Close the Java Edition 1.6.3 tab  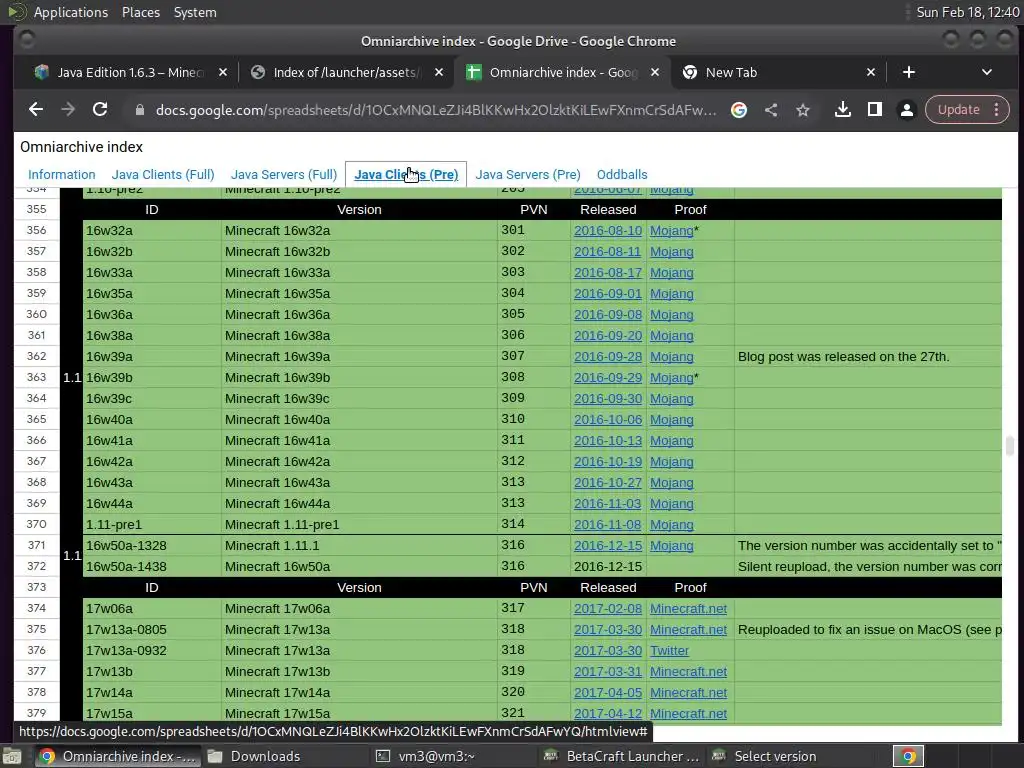(223, 72)
